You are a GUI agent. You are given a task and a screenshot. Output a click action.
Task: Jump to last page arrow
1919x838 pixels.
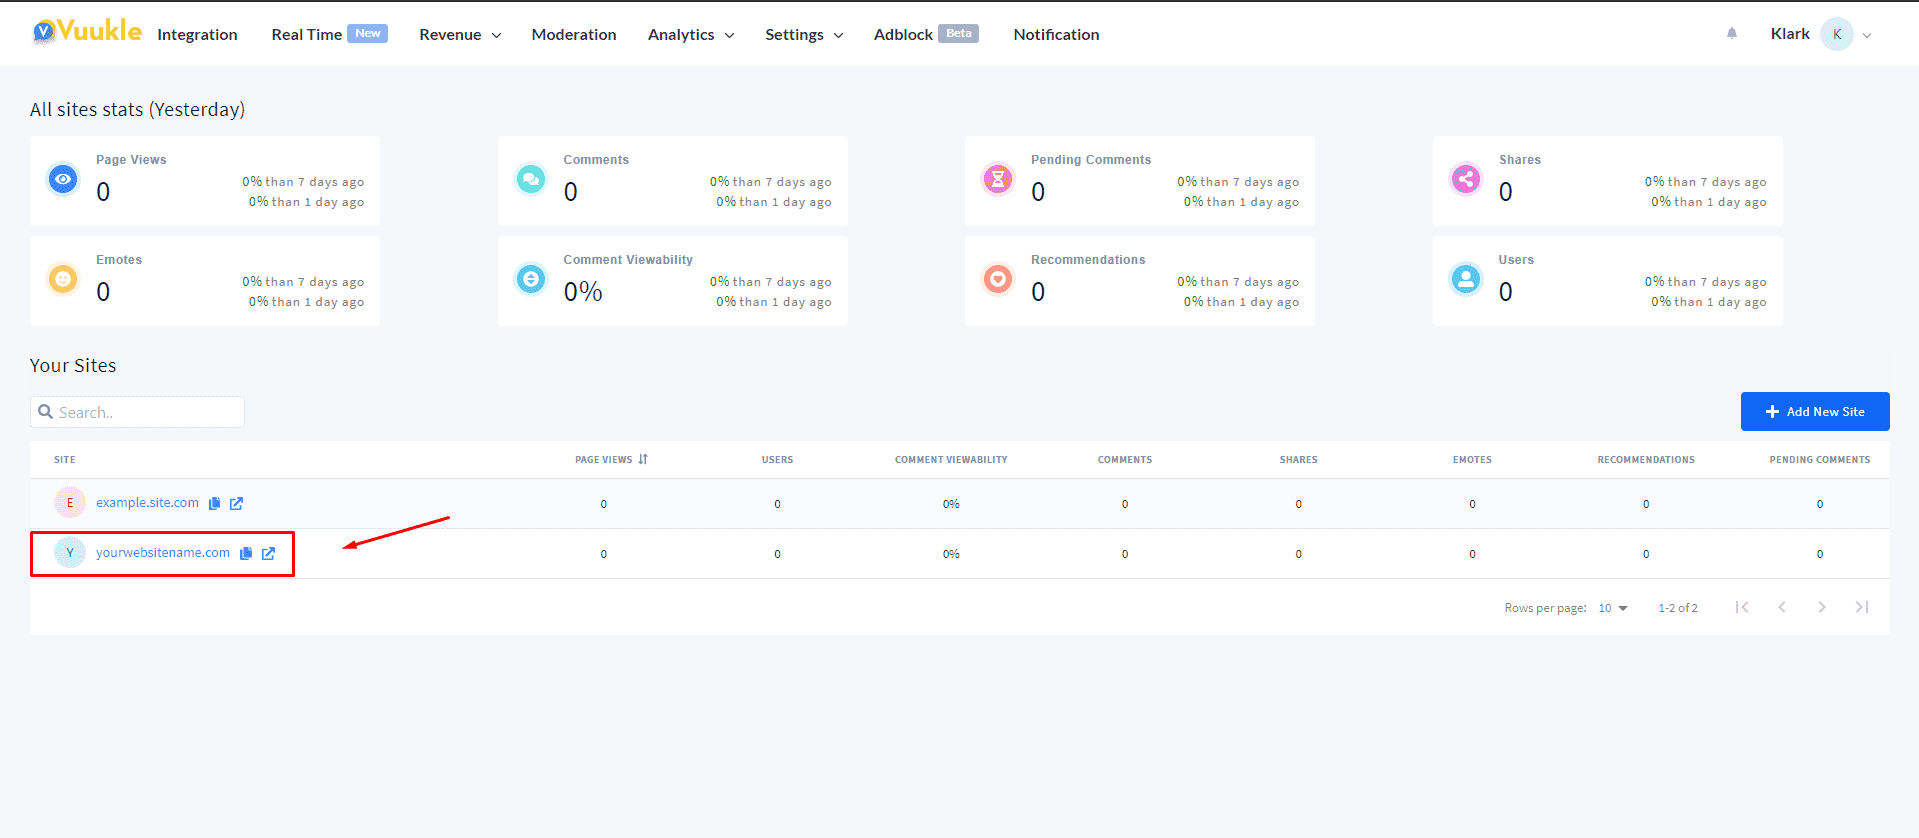[x=1862, y=607]
